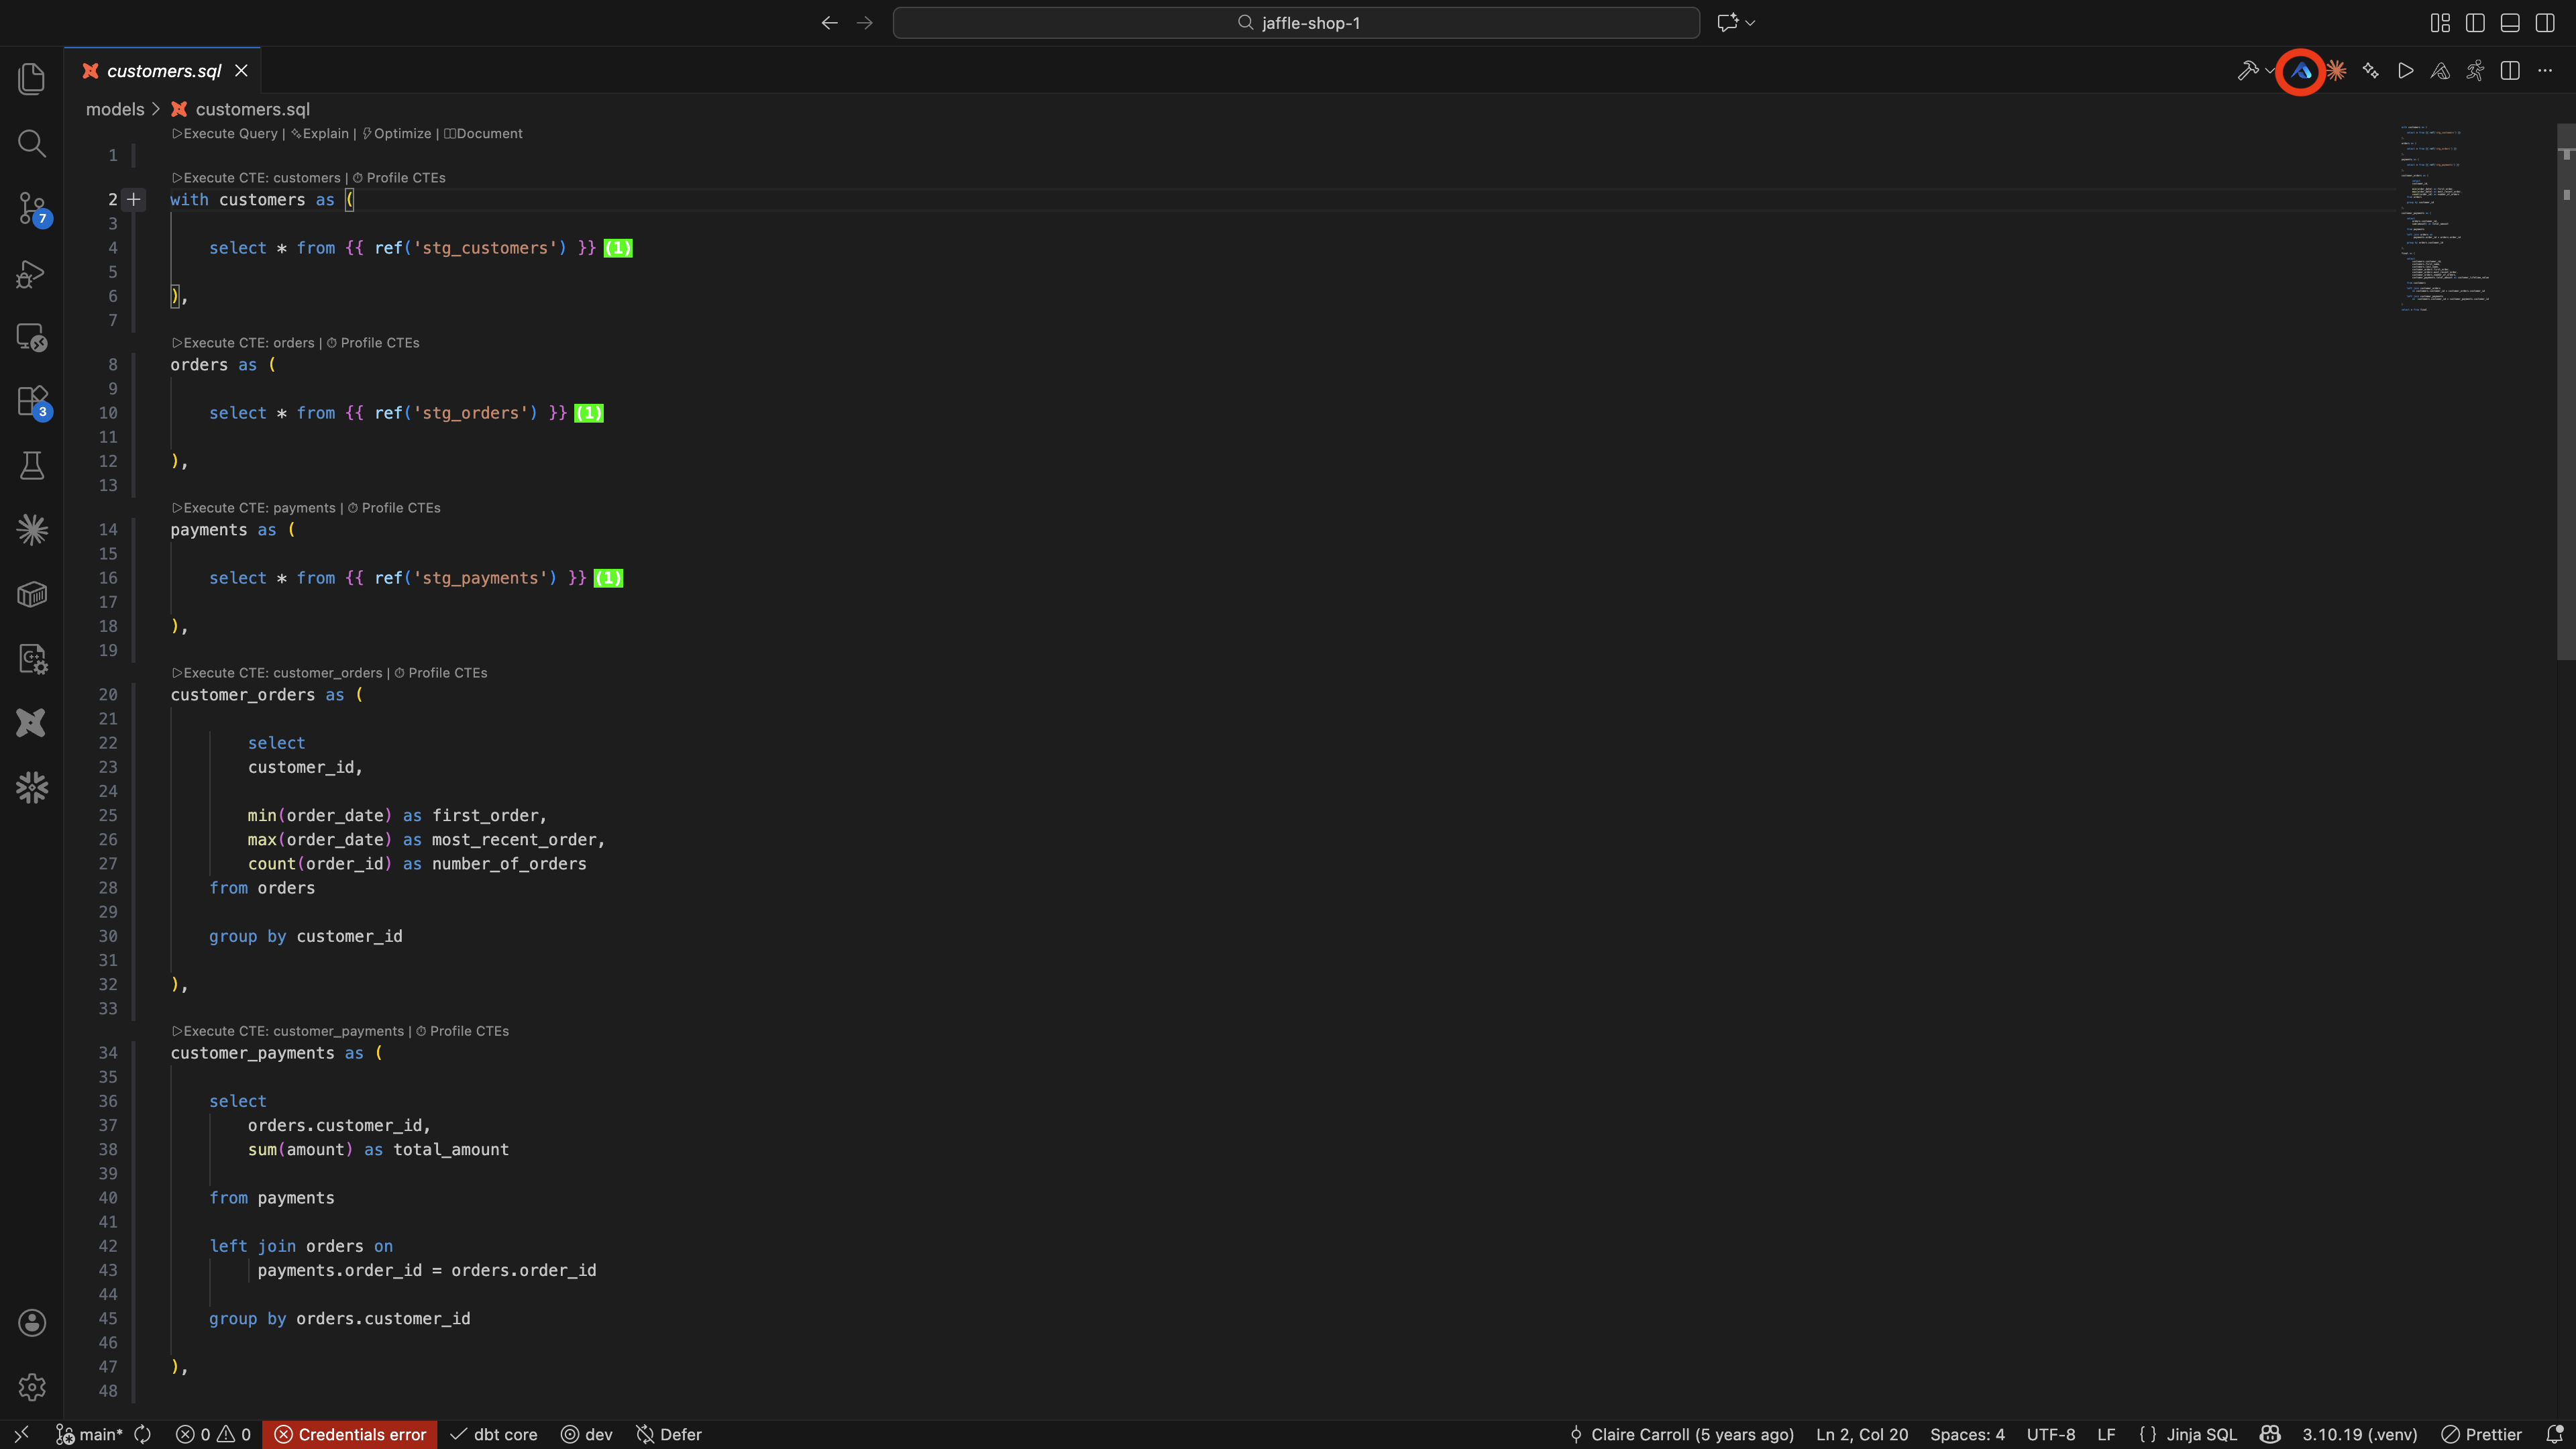Open the dbt Power User sidebar view

tap(32, 722)
